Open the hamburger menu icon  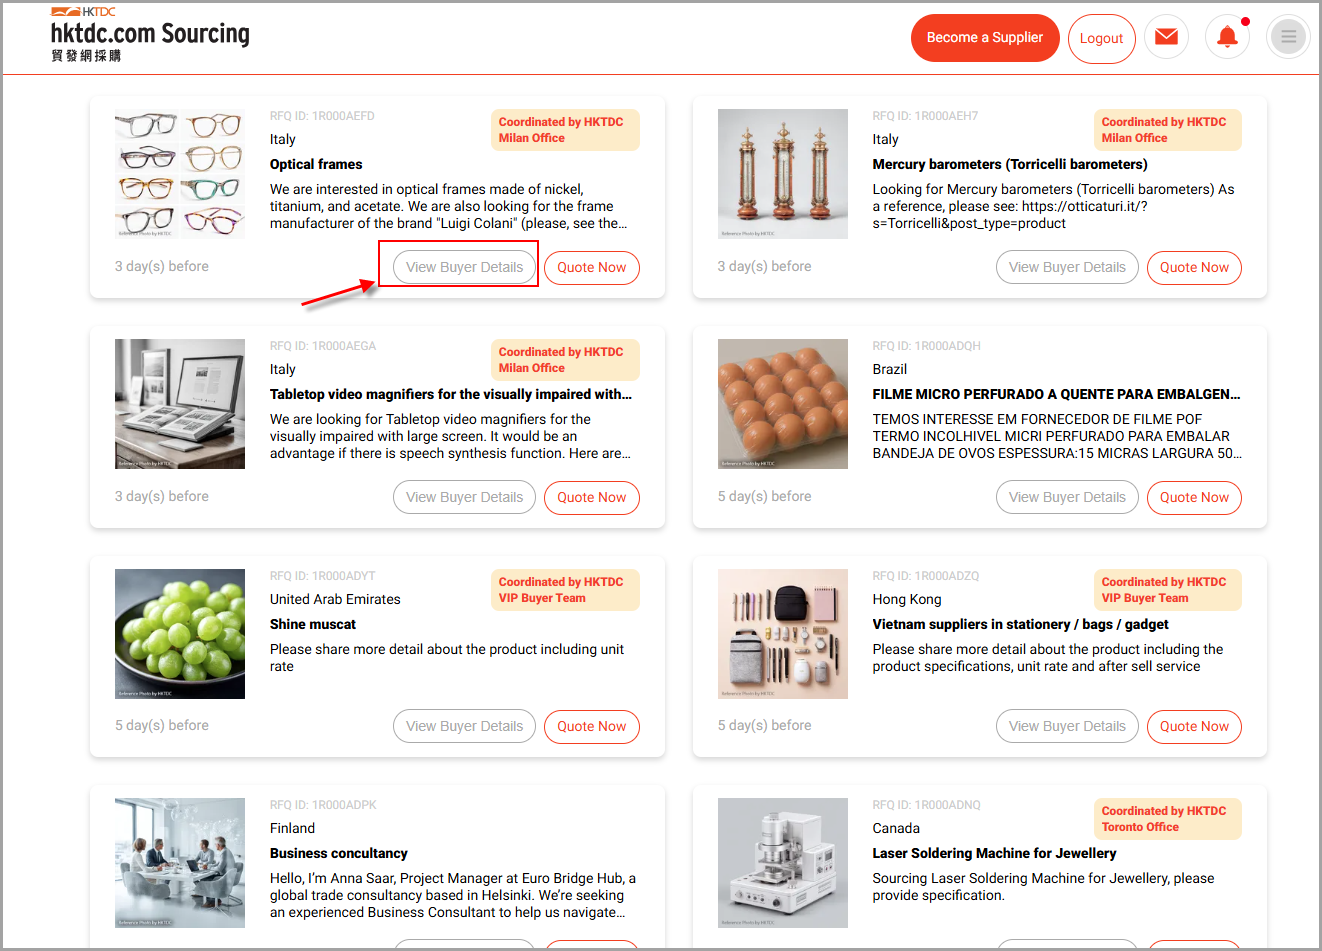click(x=1288, y=37)
